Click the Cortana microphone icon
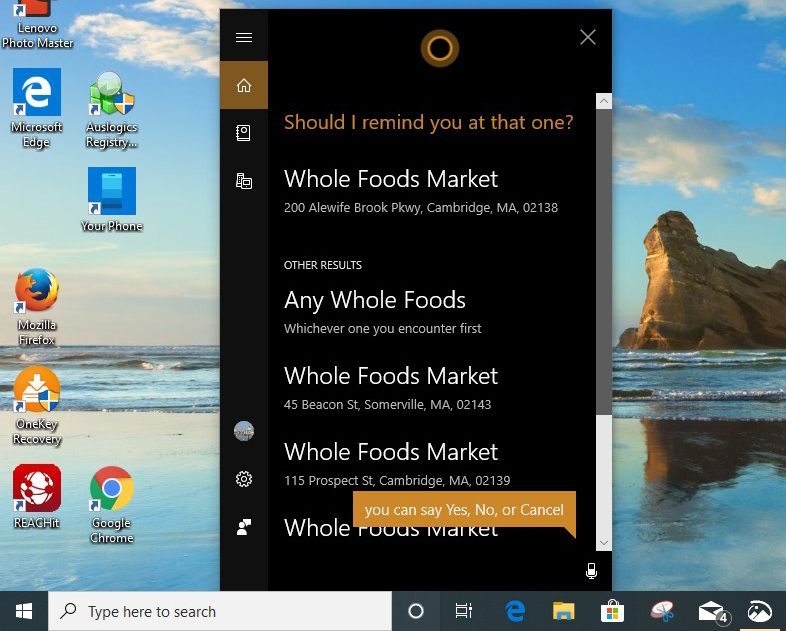The height and width of the screenshot is (631, 786). coord(591,571)
